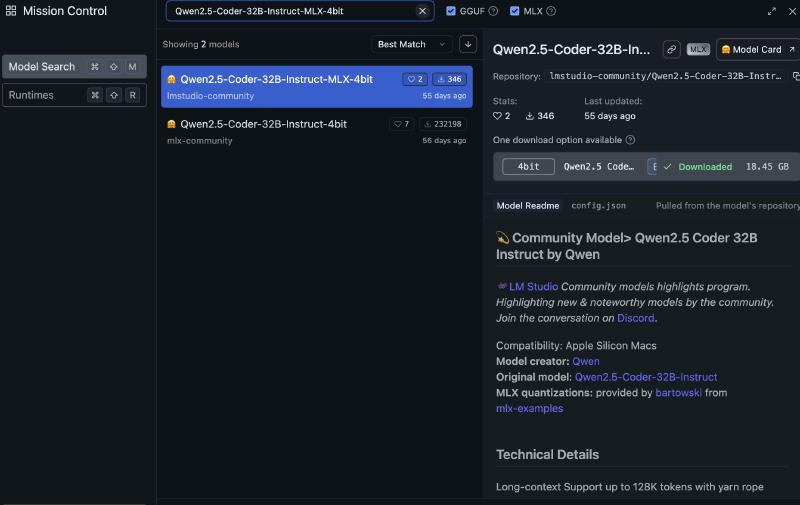Select Qwen2.5-Coder-32B-Instruct-MLX-4bit result

[317, 87]
